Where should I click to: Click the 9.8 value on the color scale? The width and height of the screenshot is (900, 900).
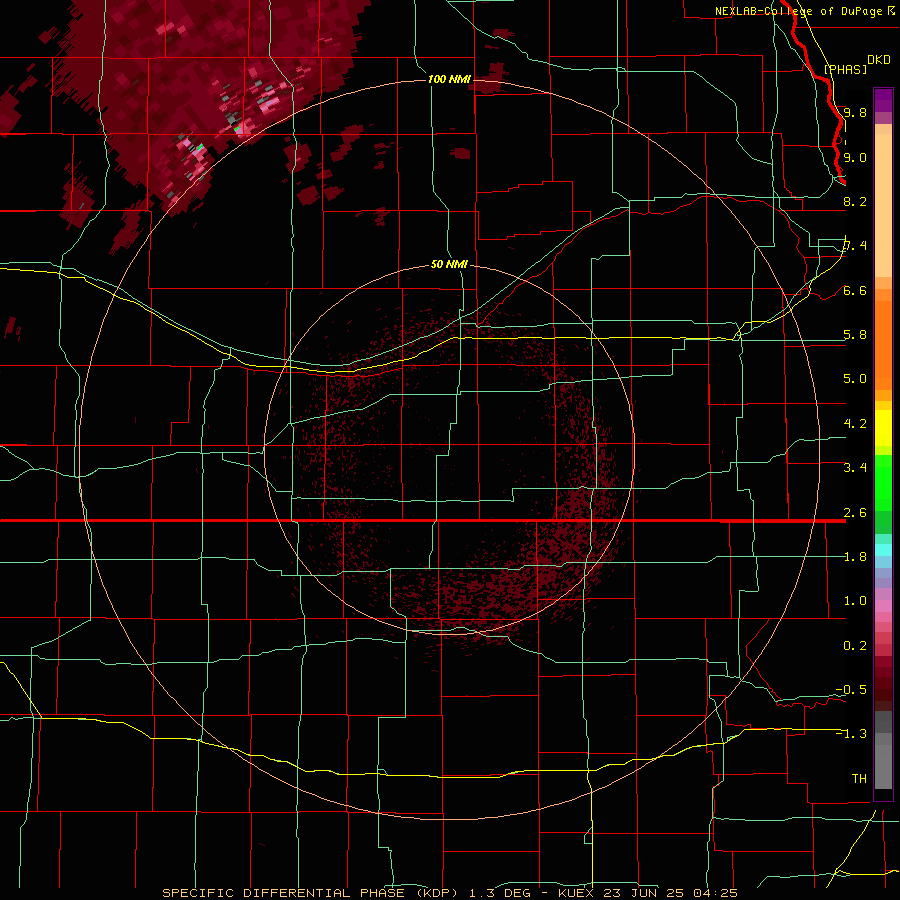pyautogui.click(x=855, y=112)
